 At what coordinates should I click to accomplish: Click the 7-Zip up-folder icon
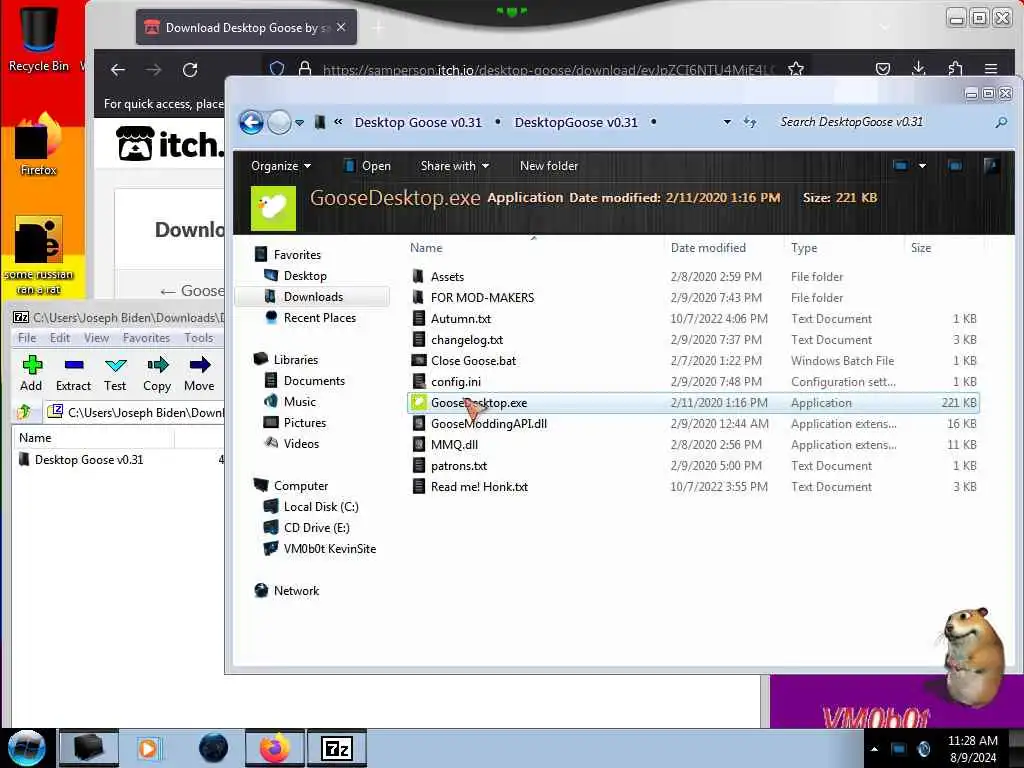(x=24, y=412)
